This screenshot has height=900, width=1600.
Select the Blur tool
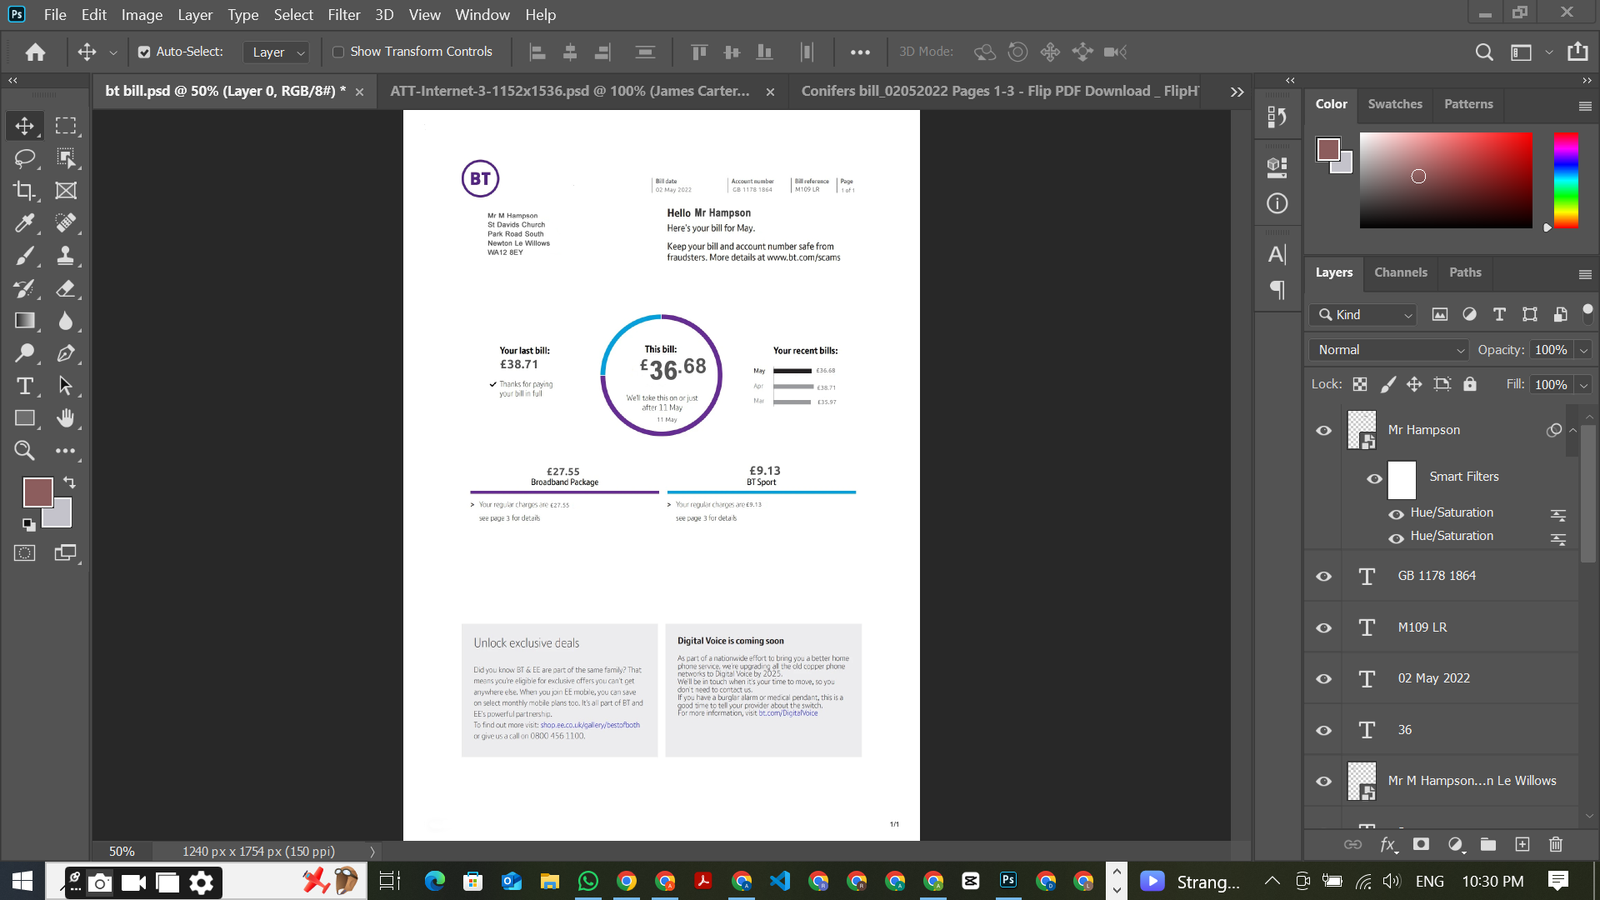(x=66, y=321)
